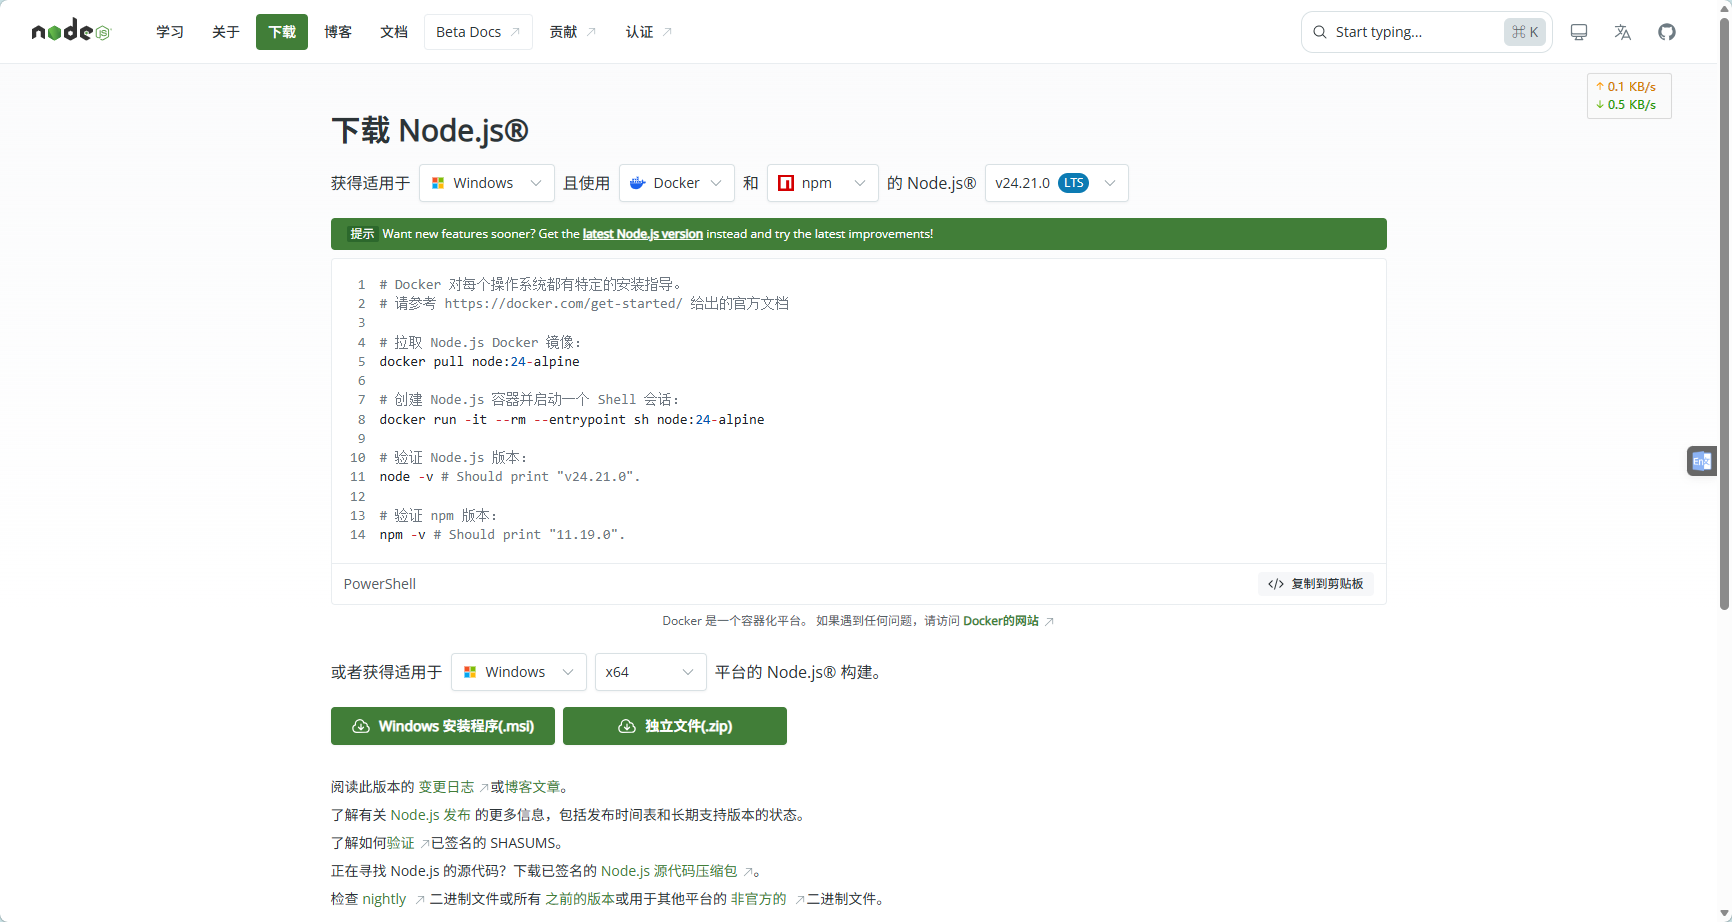This screenshot has width=1732, height=922.
Task: Click the Docker whale icon
Action: coord(637,183)
